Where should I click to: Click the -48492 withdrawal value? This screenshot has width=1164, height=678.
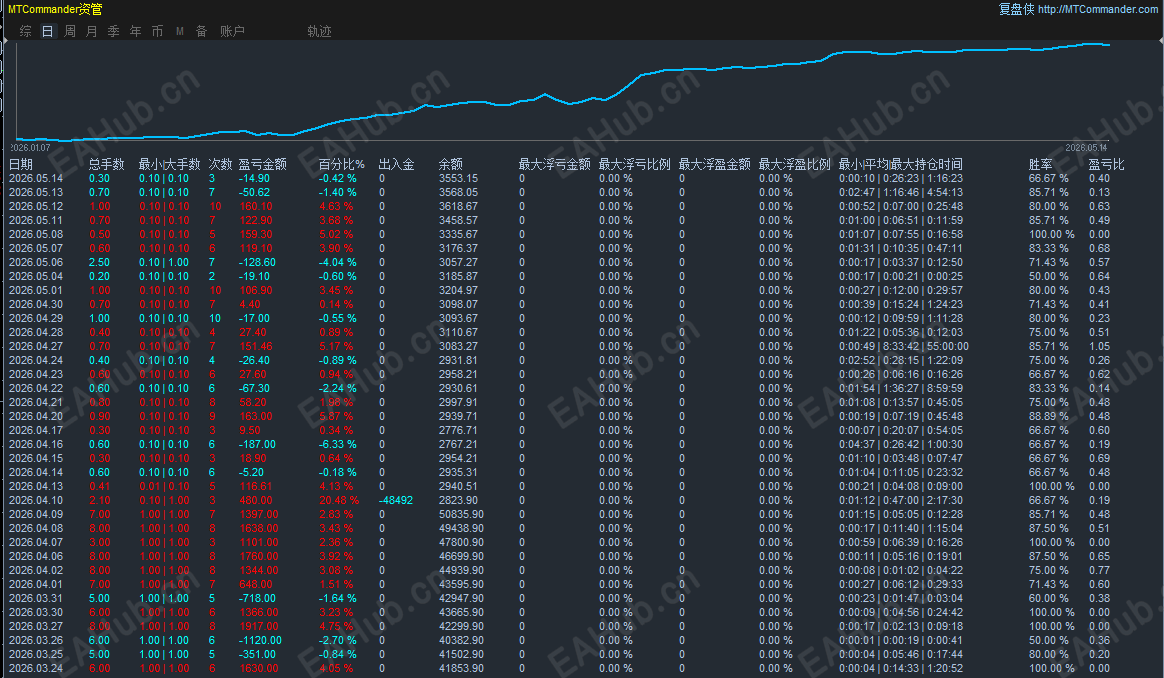tap(396, 501)
